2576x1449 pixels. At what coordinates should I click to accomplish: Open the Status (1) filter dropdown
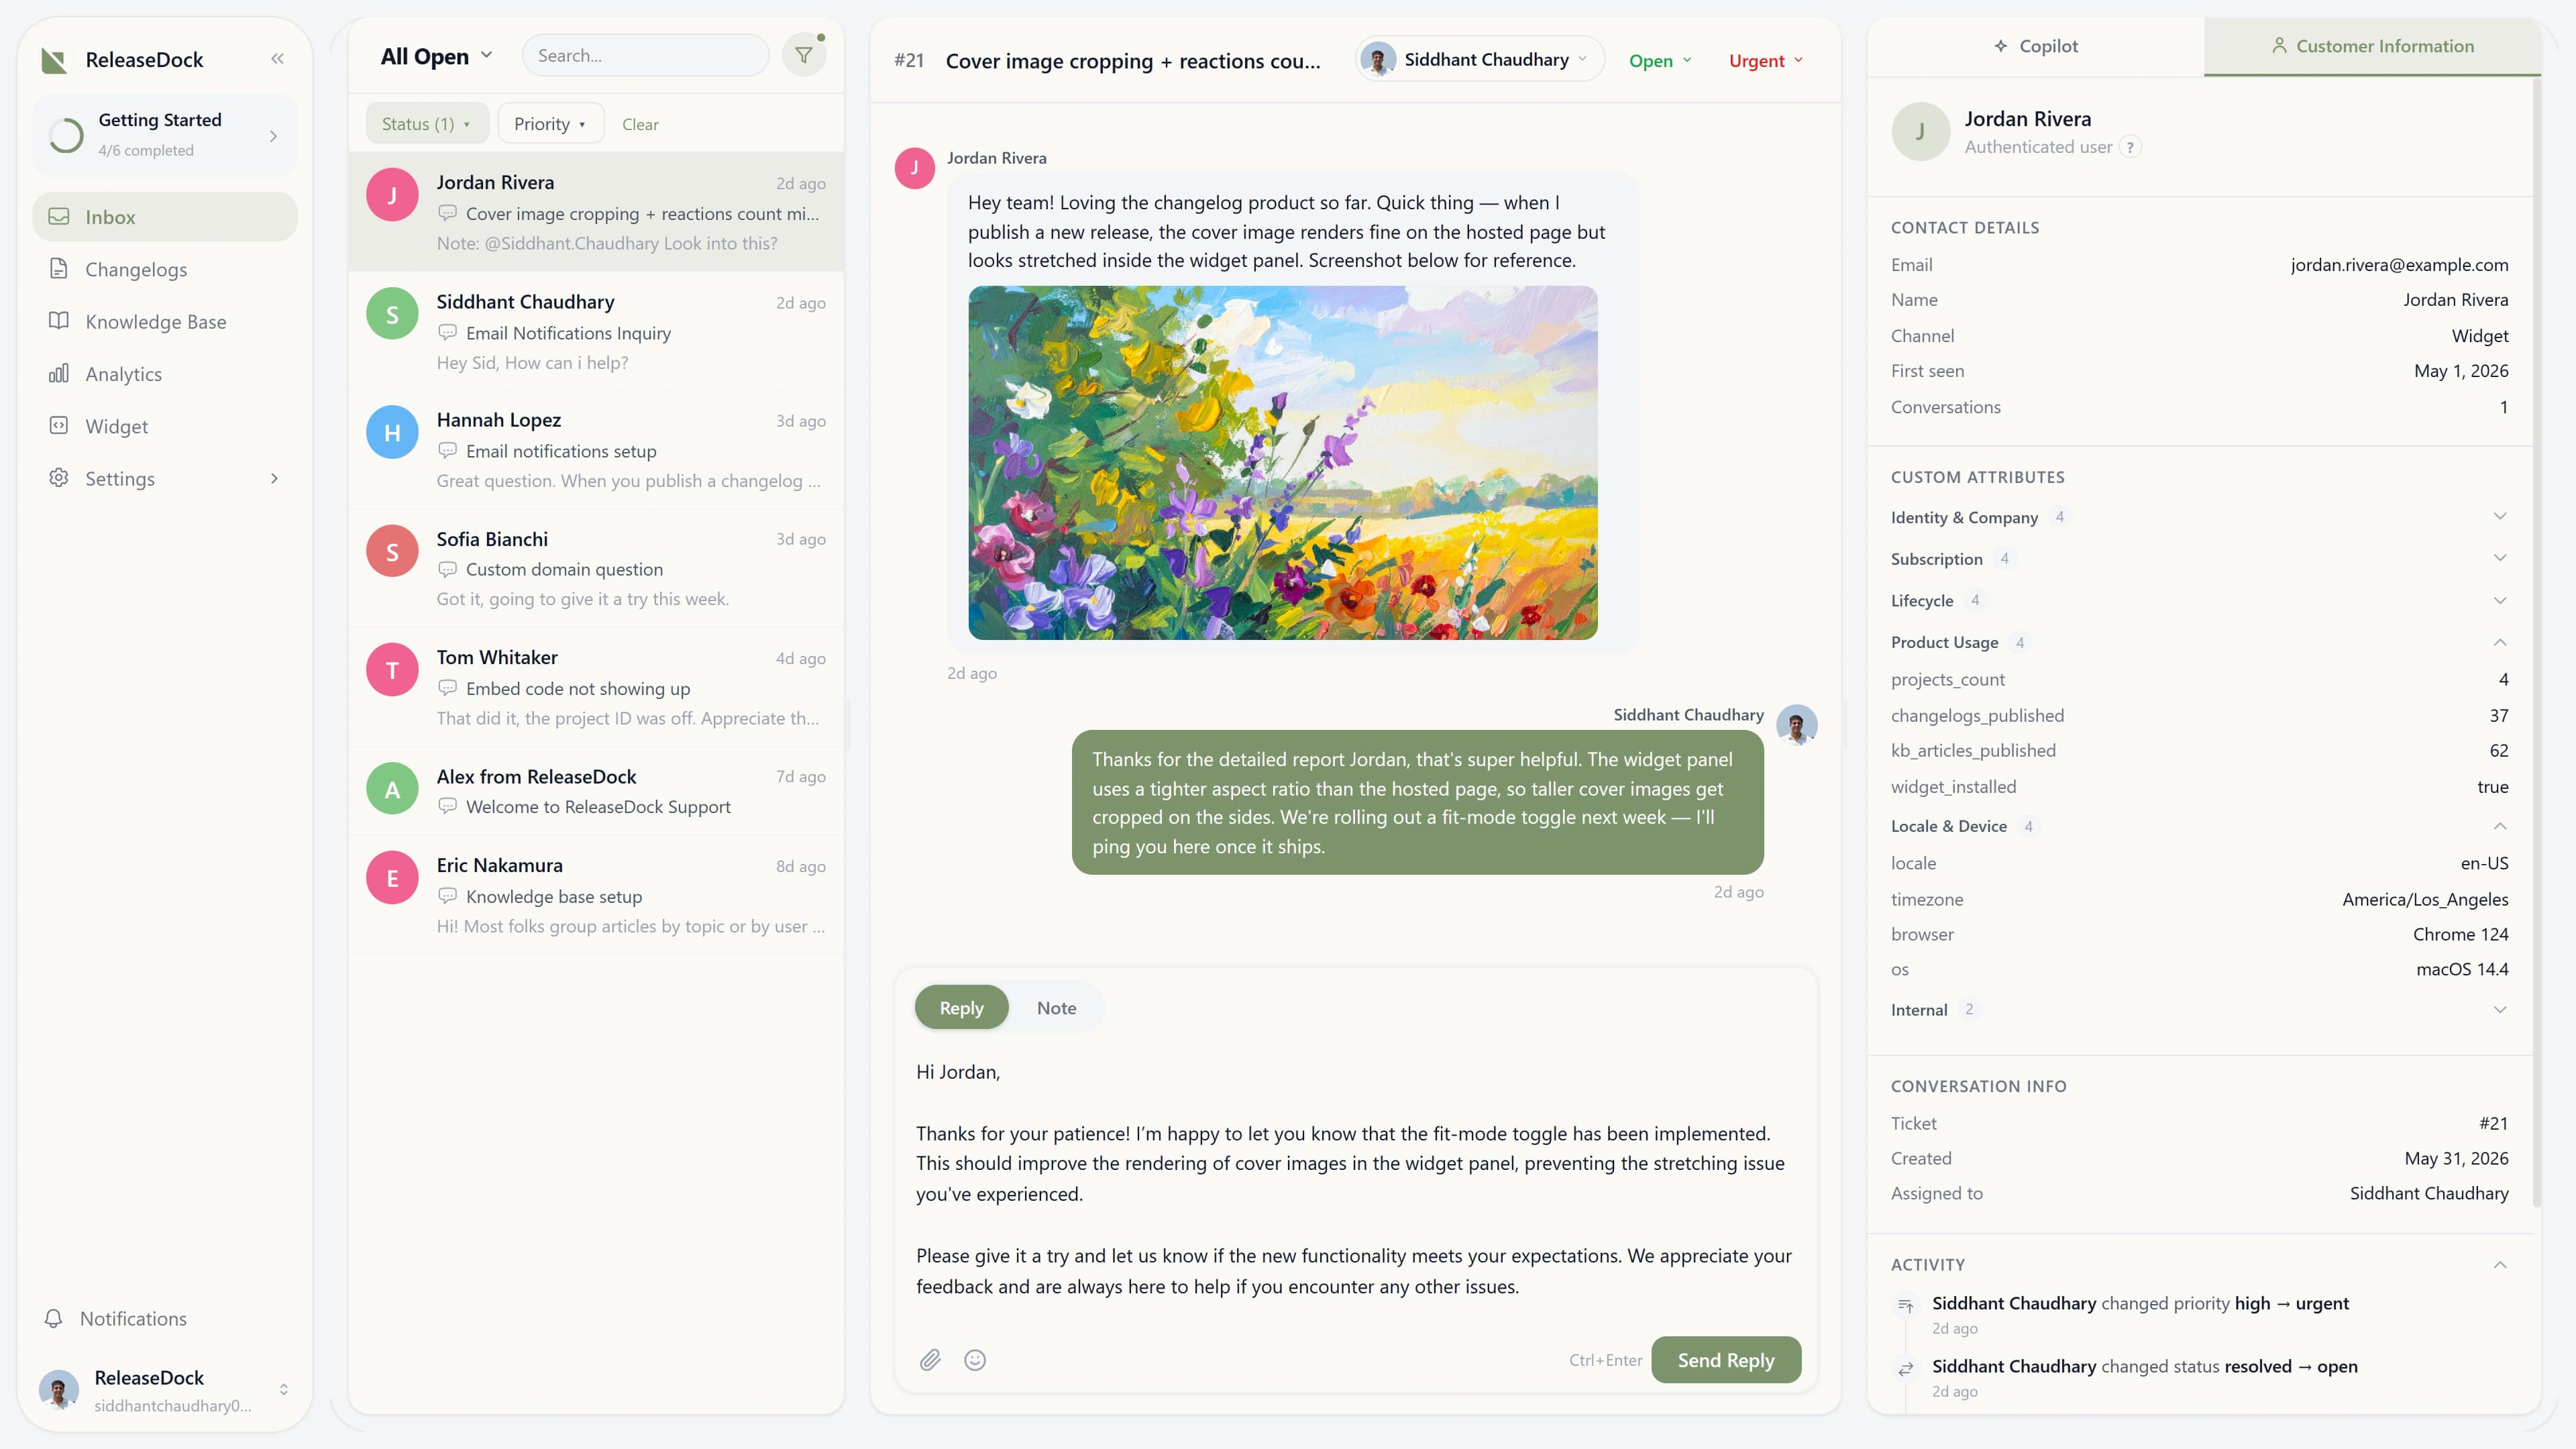[427, 124]
